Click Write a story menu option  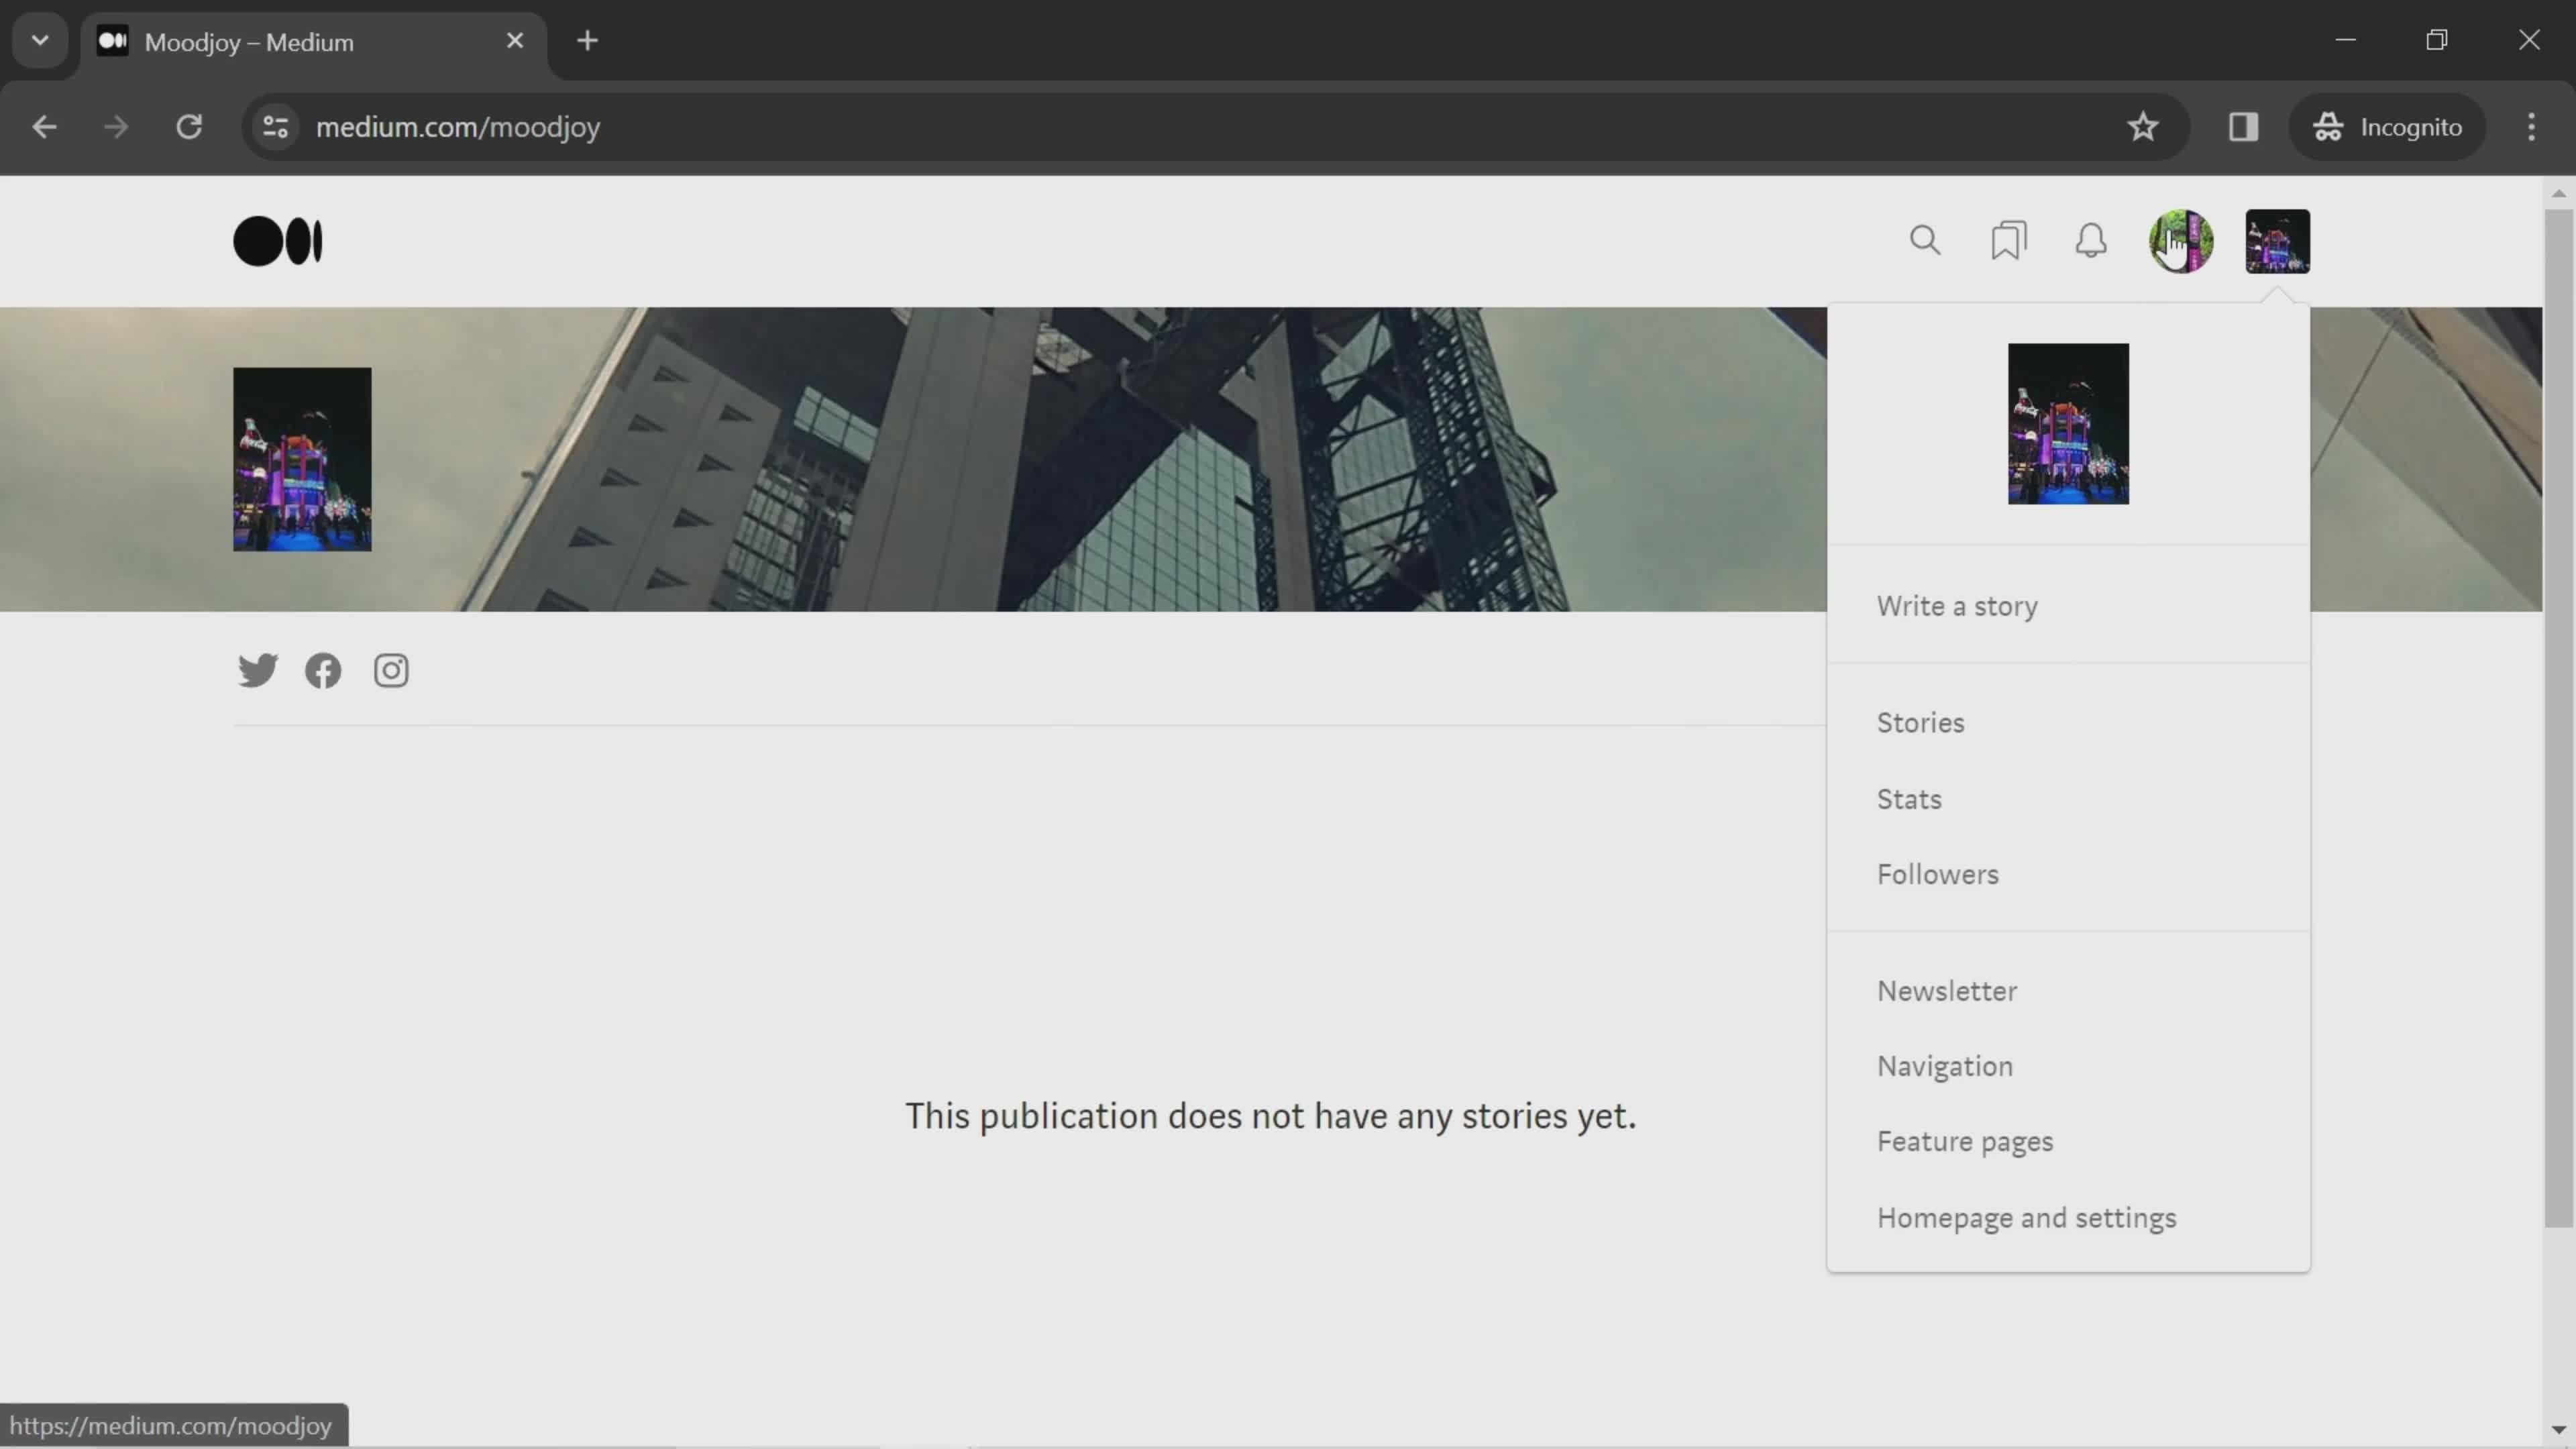(x=1957, y=605)
